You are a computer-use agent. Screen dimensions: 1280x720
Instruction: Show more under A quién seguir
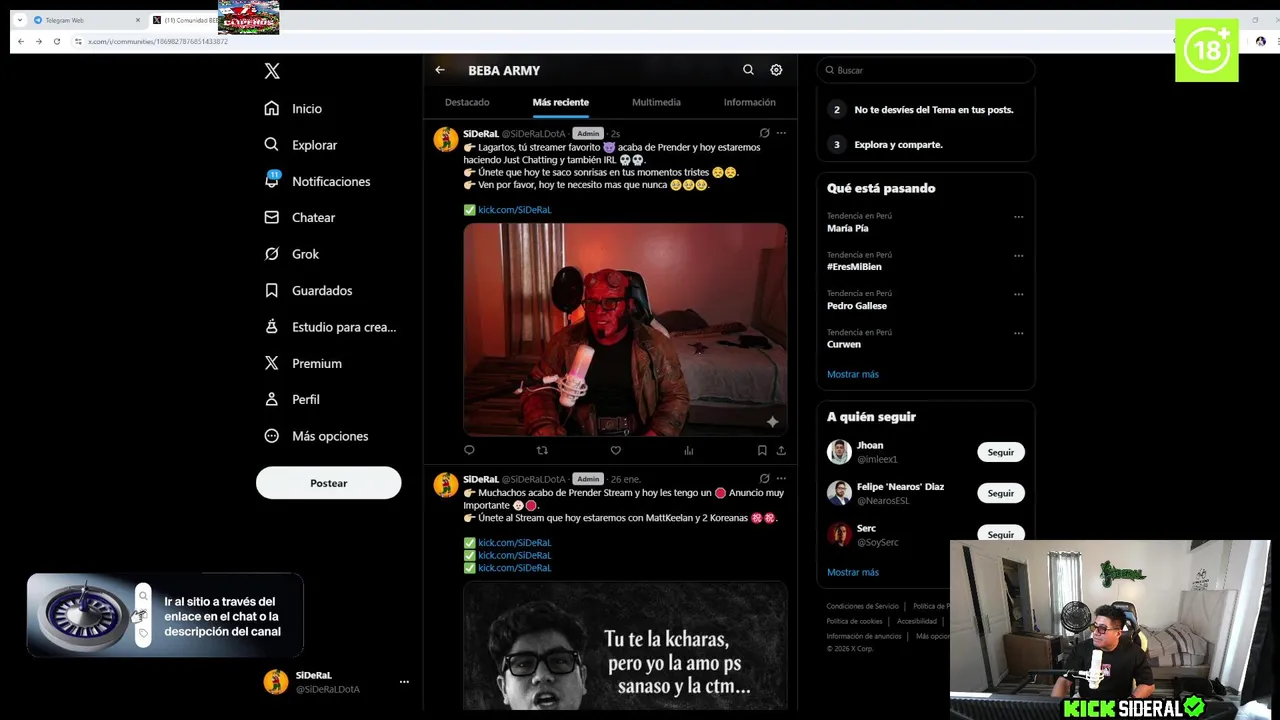[x=853, y=572]
